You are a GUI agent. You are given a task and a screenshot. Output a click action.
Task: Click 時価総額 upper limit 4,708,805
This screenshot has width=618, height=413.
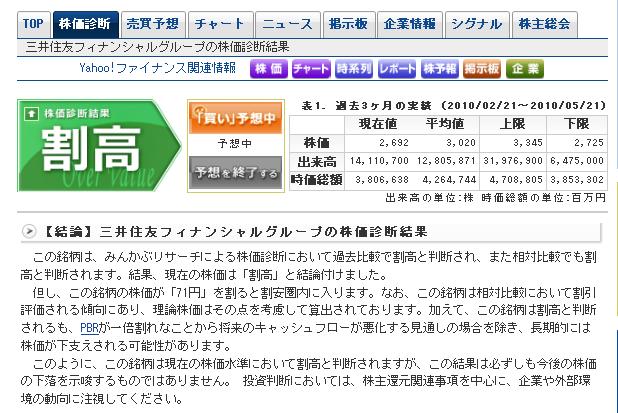click(516, 180)
